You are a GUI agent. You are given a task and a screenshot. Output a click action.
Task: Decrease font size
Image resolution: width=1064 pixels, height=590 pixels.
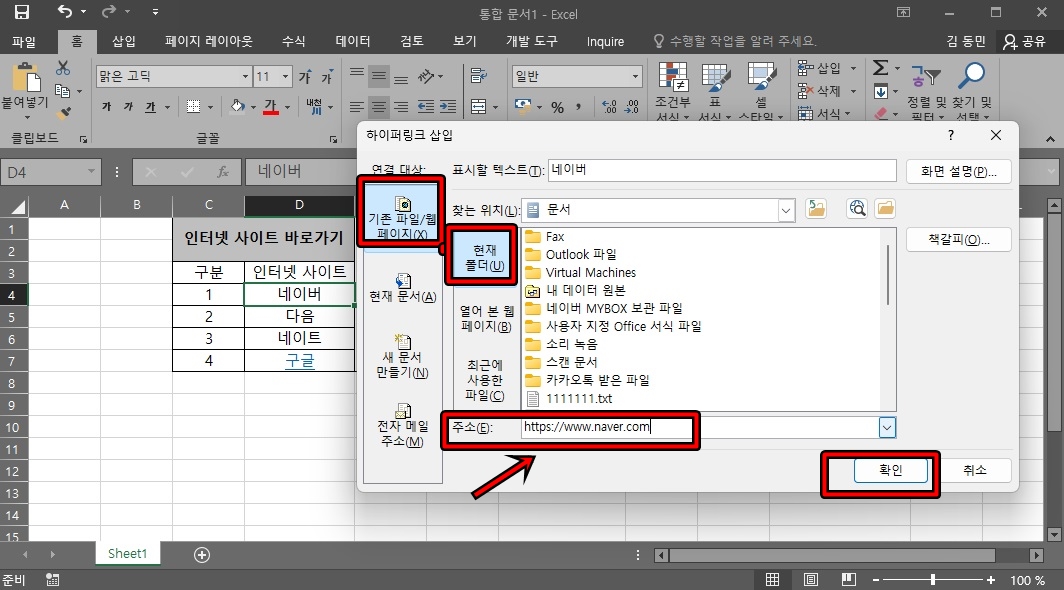[327, 77]
